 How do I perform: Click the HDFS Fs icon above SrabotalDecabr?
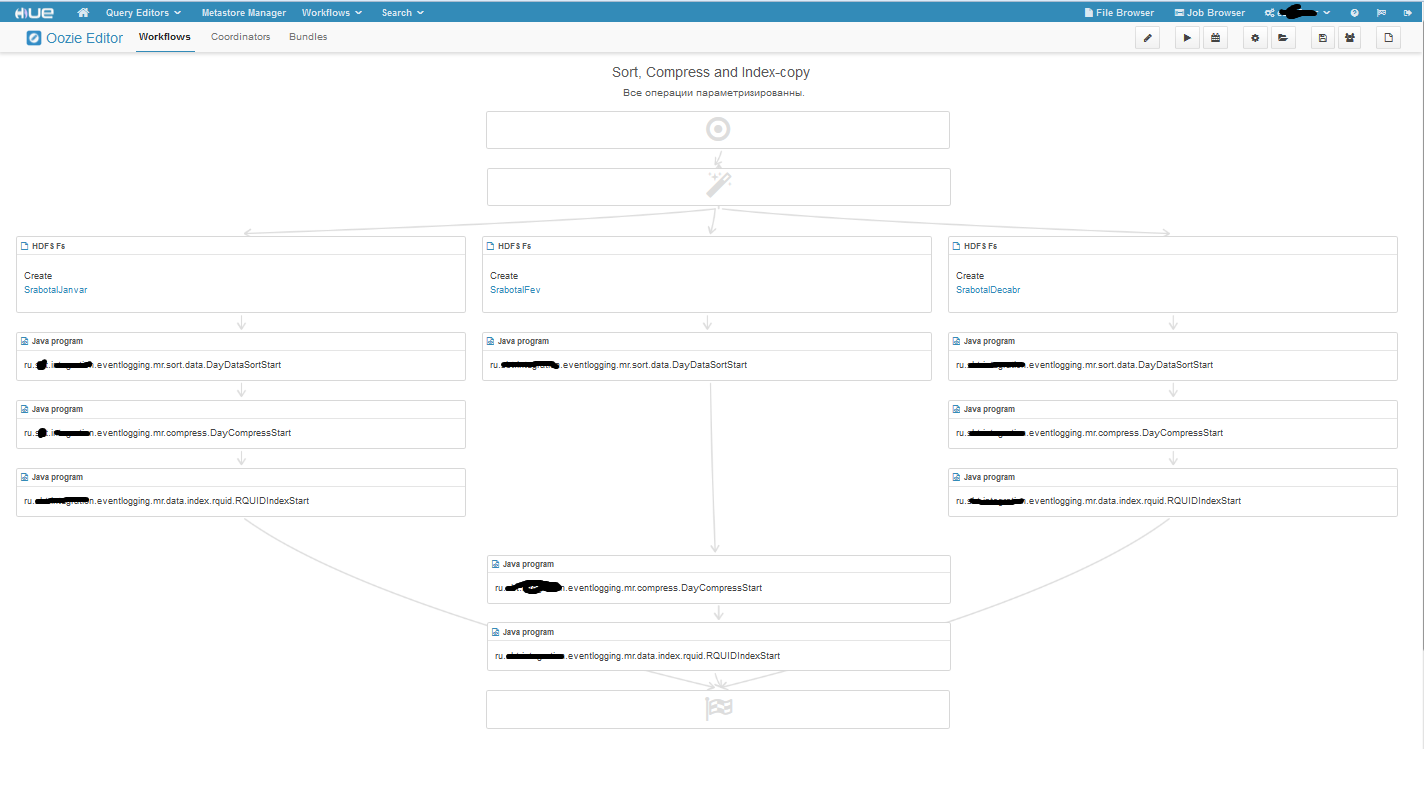point(957,246)
